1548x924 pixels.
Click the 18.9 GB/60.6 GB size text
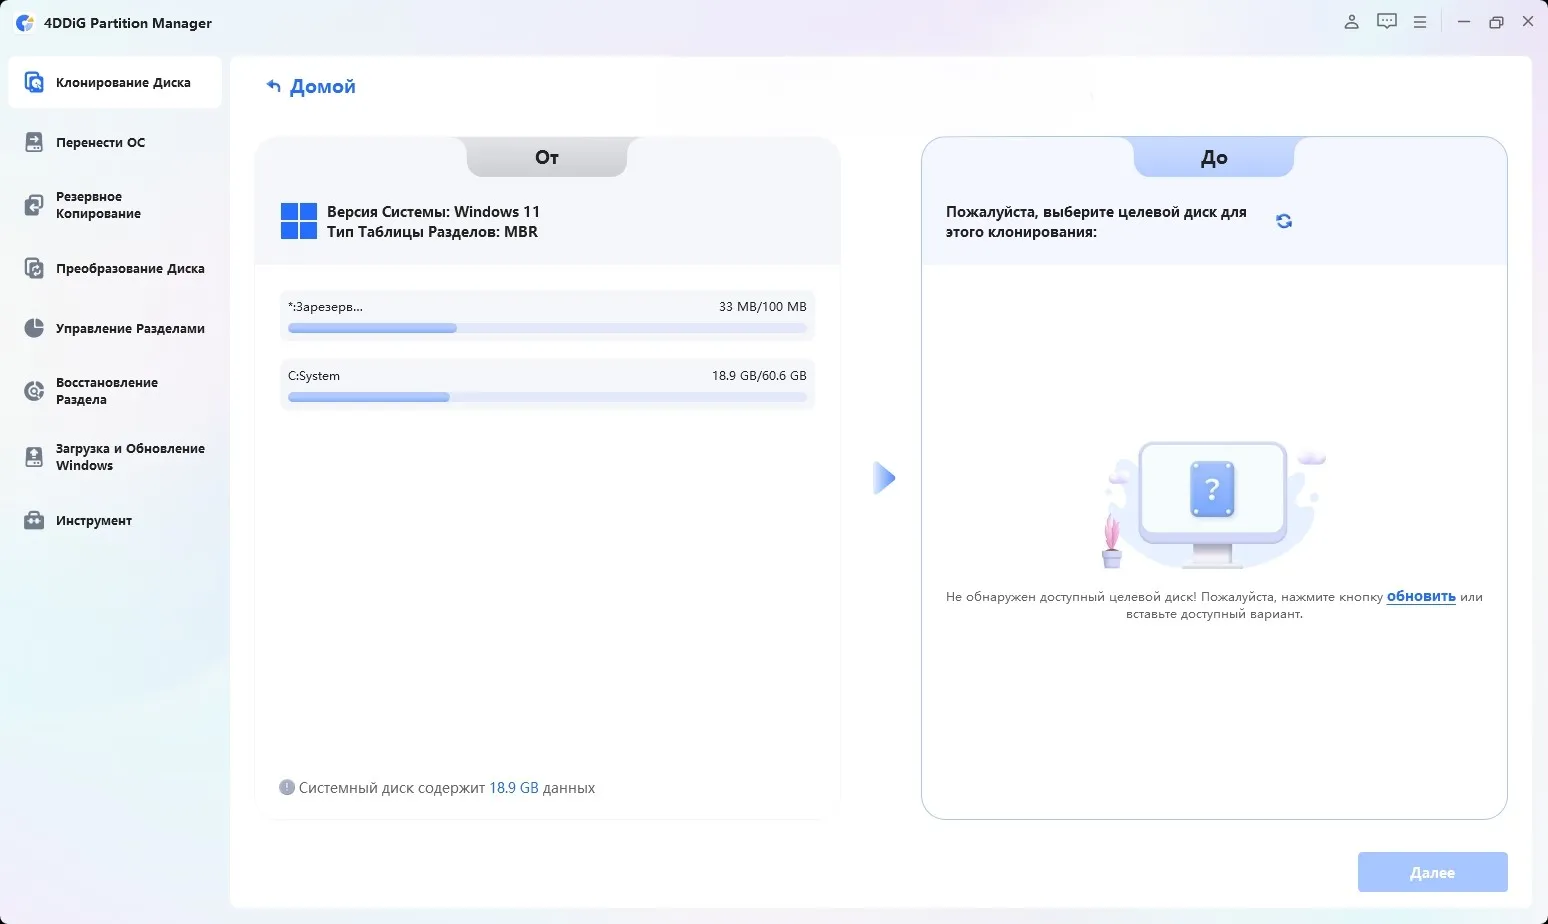759,375
